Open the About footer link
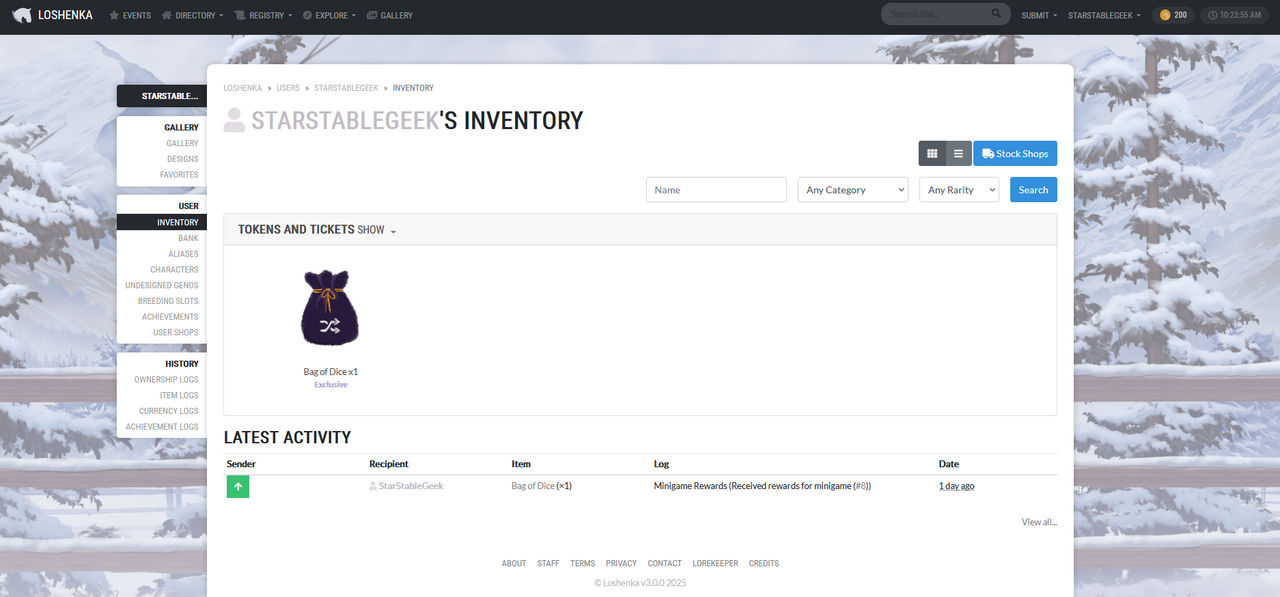 [514, 564]
